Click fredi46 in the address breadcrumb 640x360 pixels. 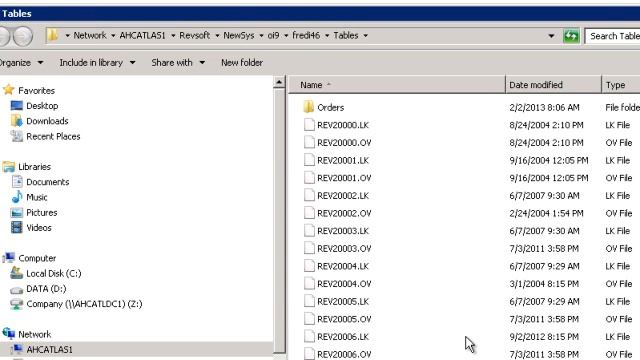[x=306, y=36]
